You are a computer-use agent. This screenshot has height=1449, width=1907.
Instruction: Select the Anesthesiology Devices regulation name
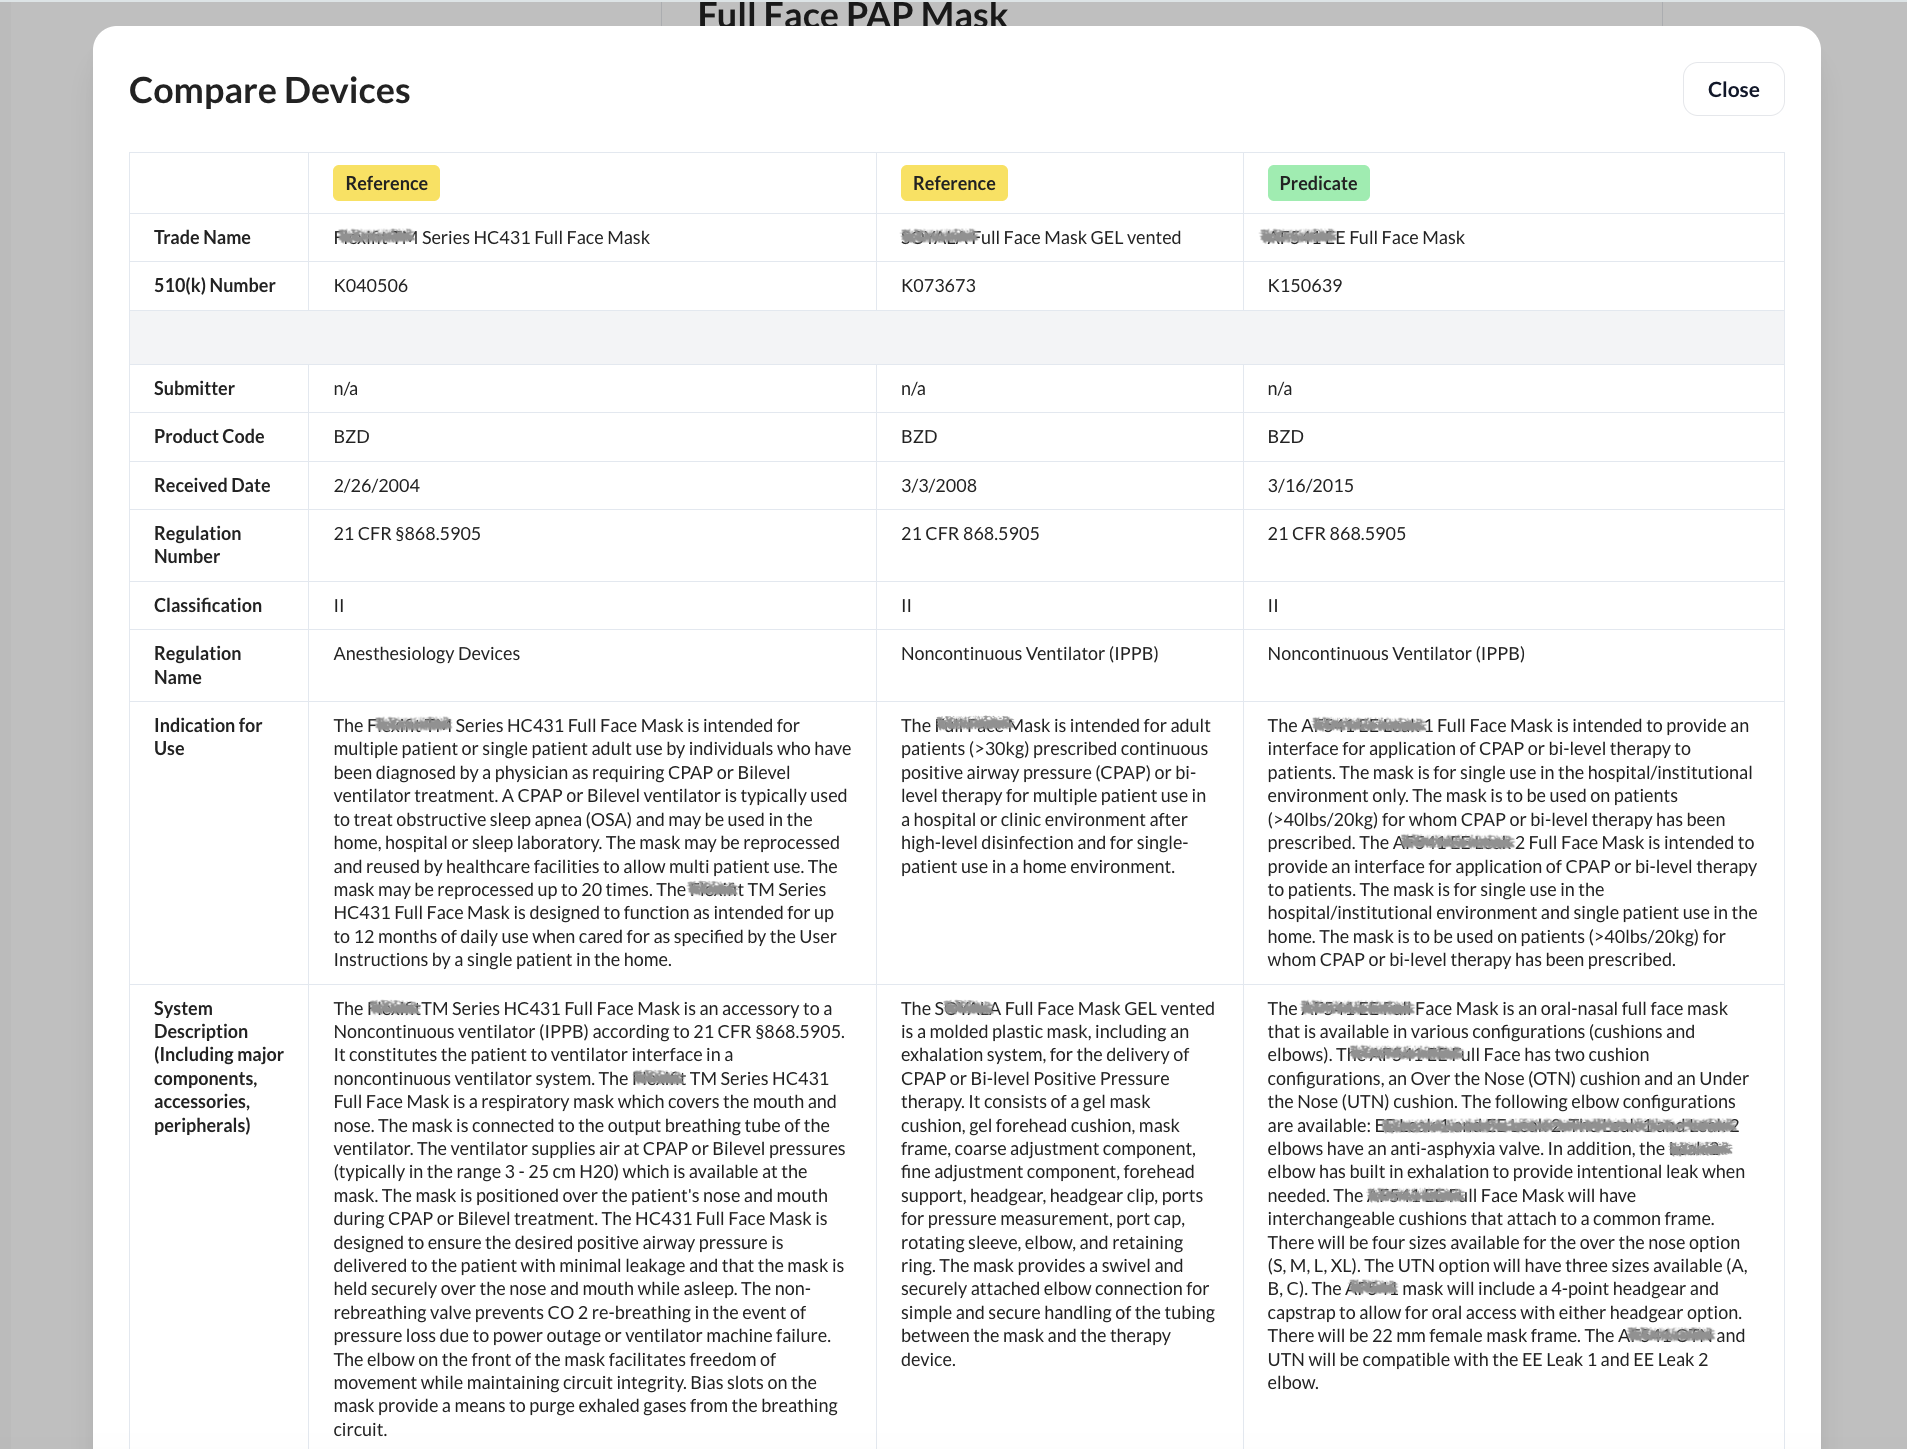click(x=426, y=654)
